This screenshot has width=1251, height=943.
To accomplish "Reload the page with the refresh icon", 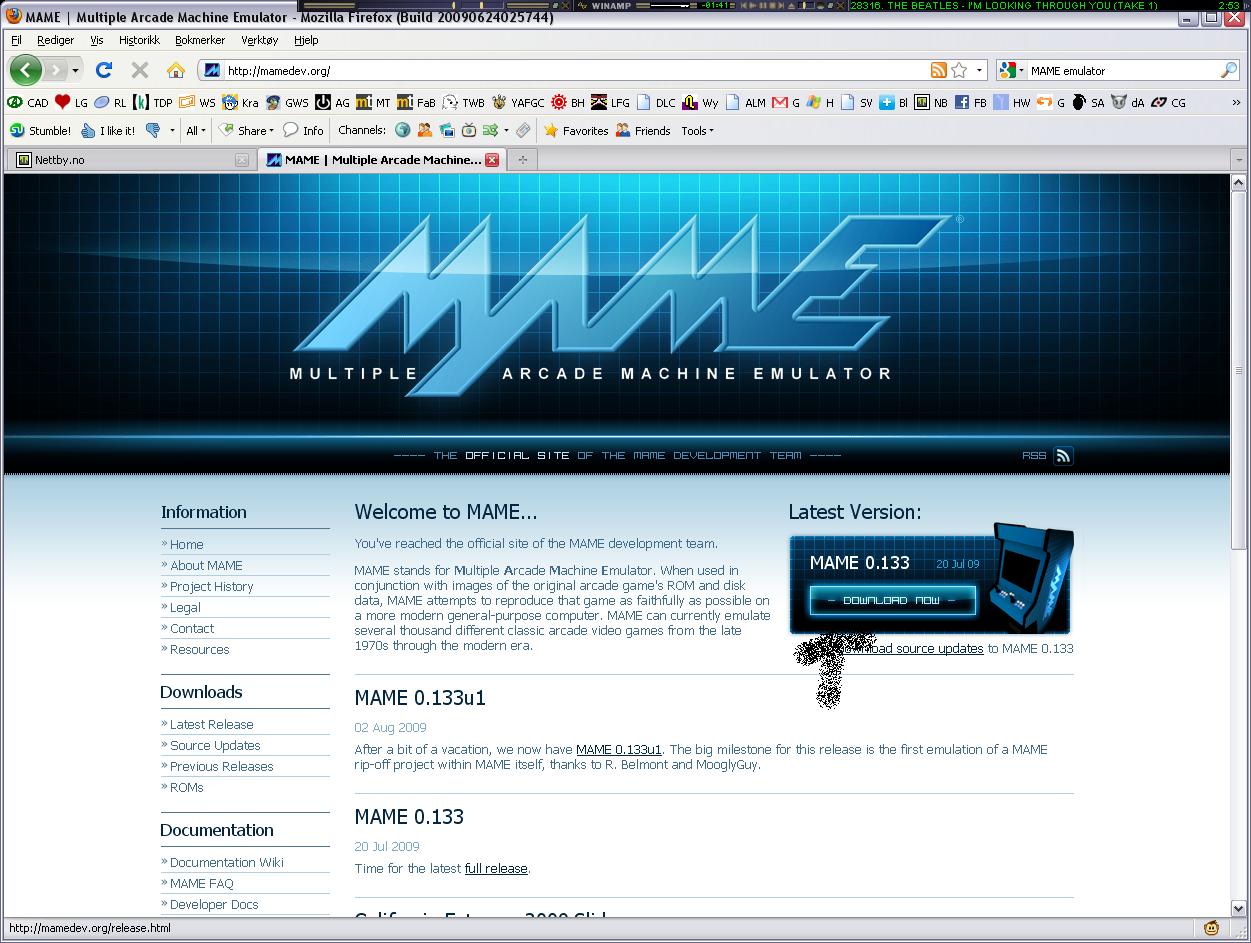I will point(104,70).
